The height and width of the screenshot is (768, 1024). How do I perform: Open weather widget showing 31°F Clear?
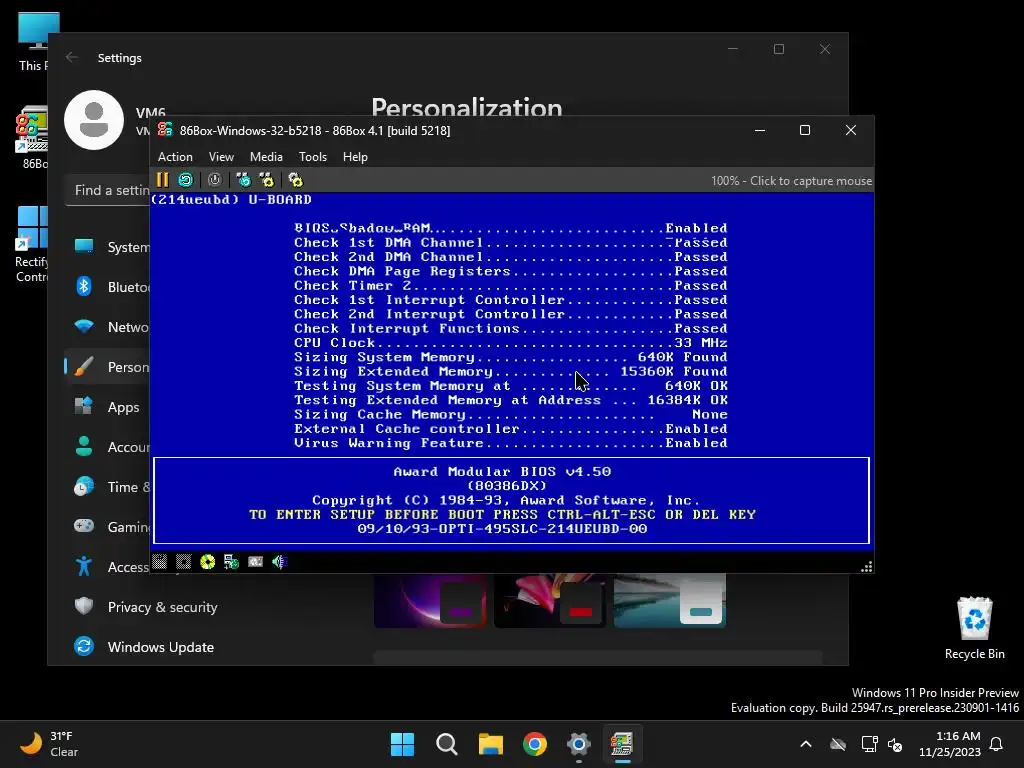50,744
